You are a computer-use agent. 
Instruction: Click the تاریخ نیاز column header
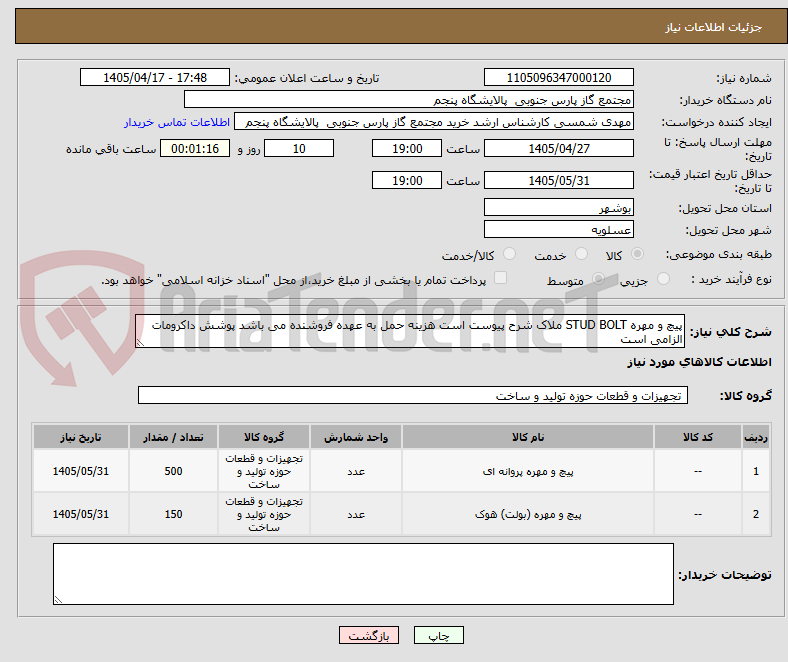pyautogui.click(x=81, y=437)
